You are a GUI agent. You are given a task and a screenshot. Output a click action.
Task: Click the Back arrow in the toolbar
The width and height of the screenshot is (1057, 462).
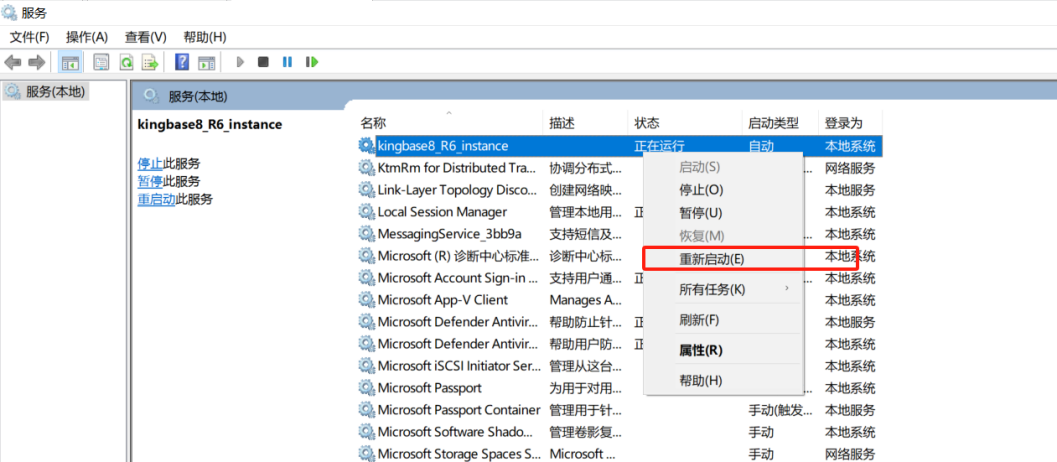13,62
